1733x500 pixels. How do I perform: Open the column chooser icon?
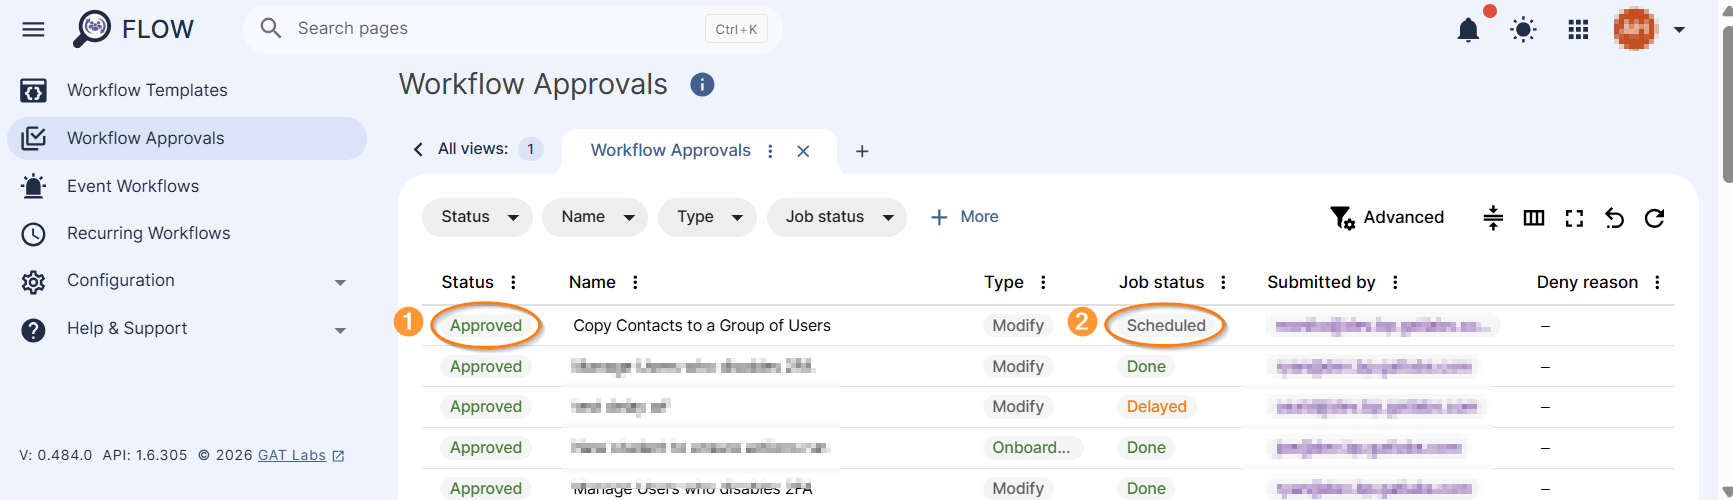point(1534,218)
